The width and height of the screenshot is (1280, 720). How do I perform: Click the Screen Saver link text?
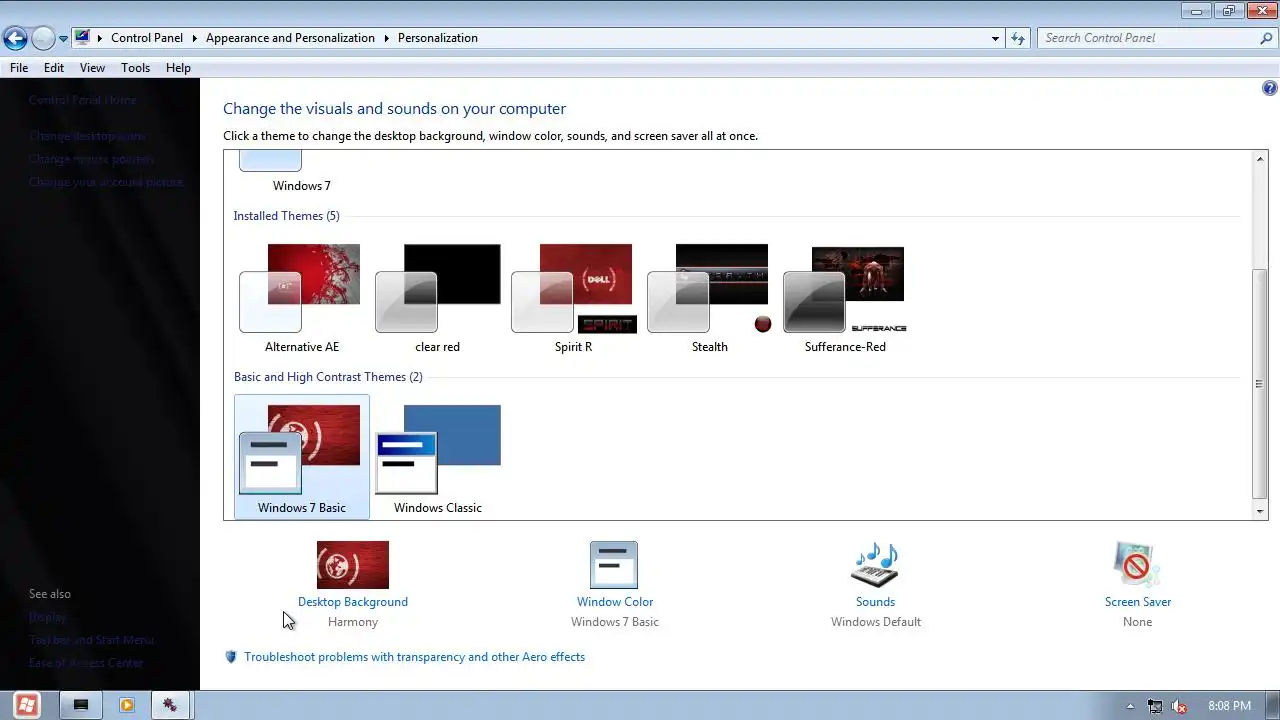[x=1137, y=602]
